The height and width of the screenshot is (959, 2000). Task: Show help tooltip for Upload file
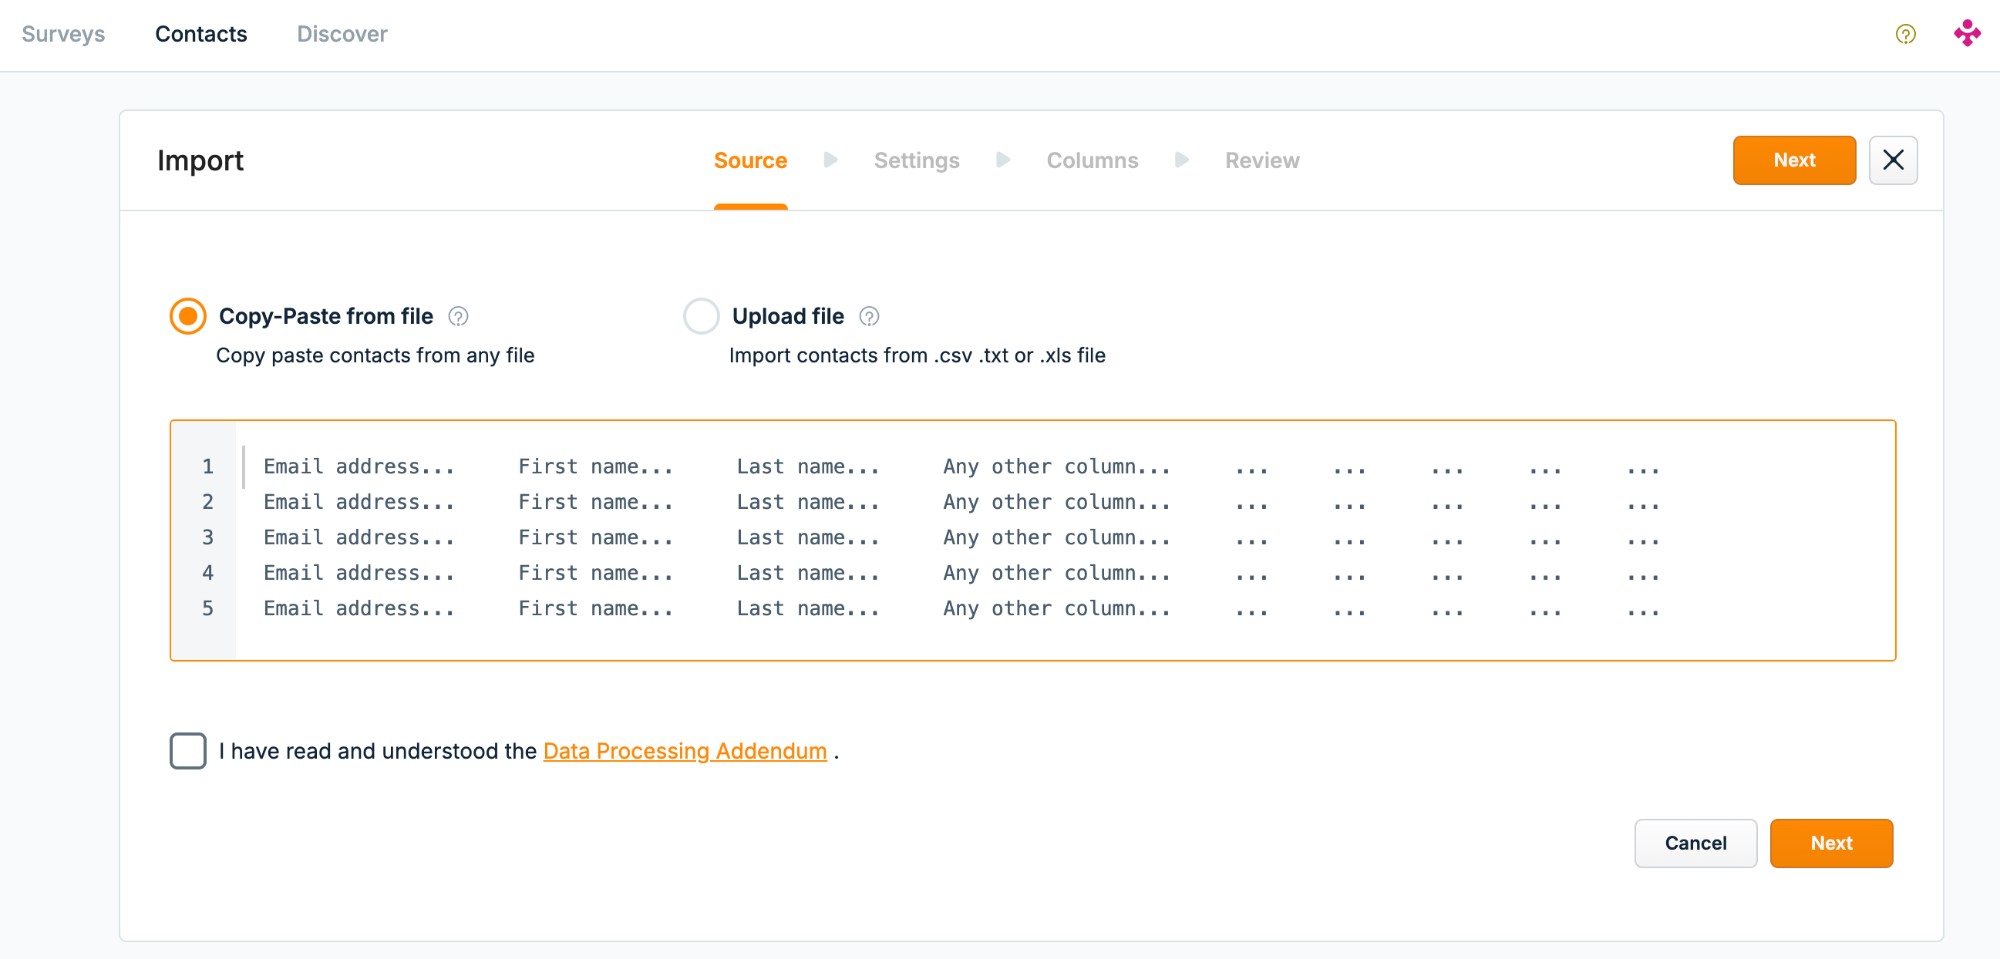[x=869, y=317]
